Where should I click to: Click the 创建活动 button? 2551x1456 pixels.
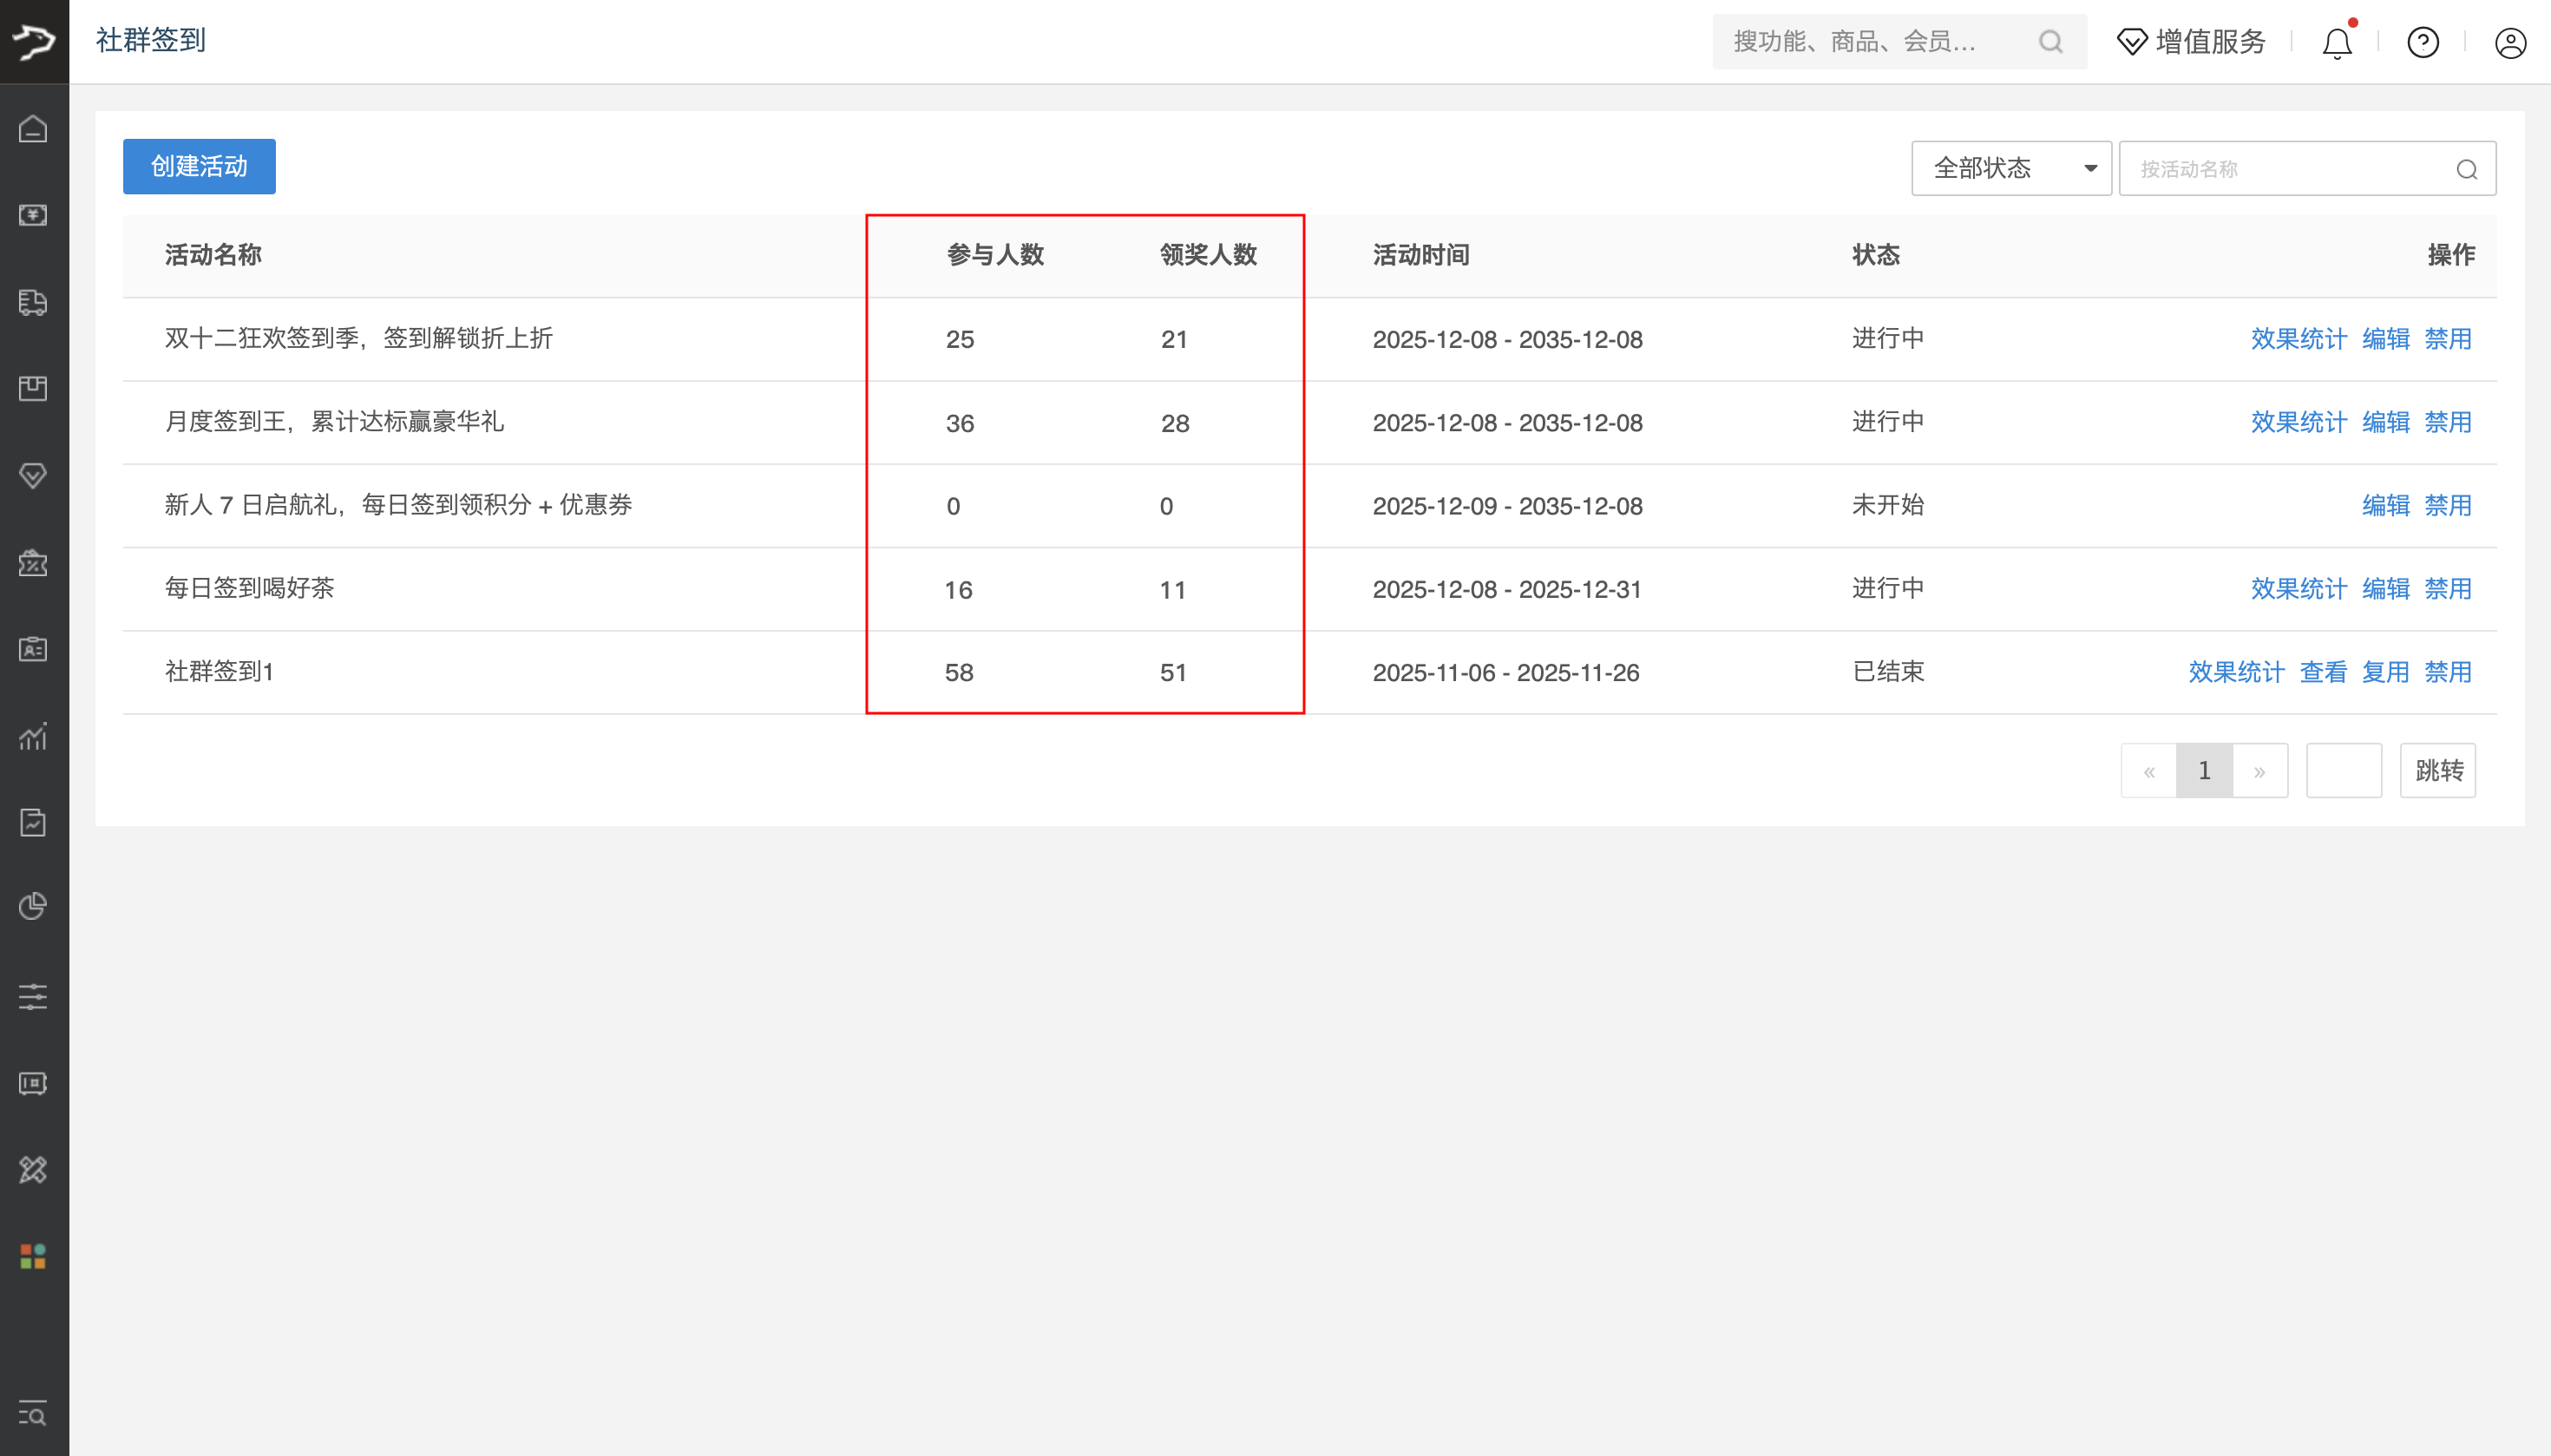(199, 166)
